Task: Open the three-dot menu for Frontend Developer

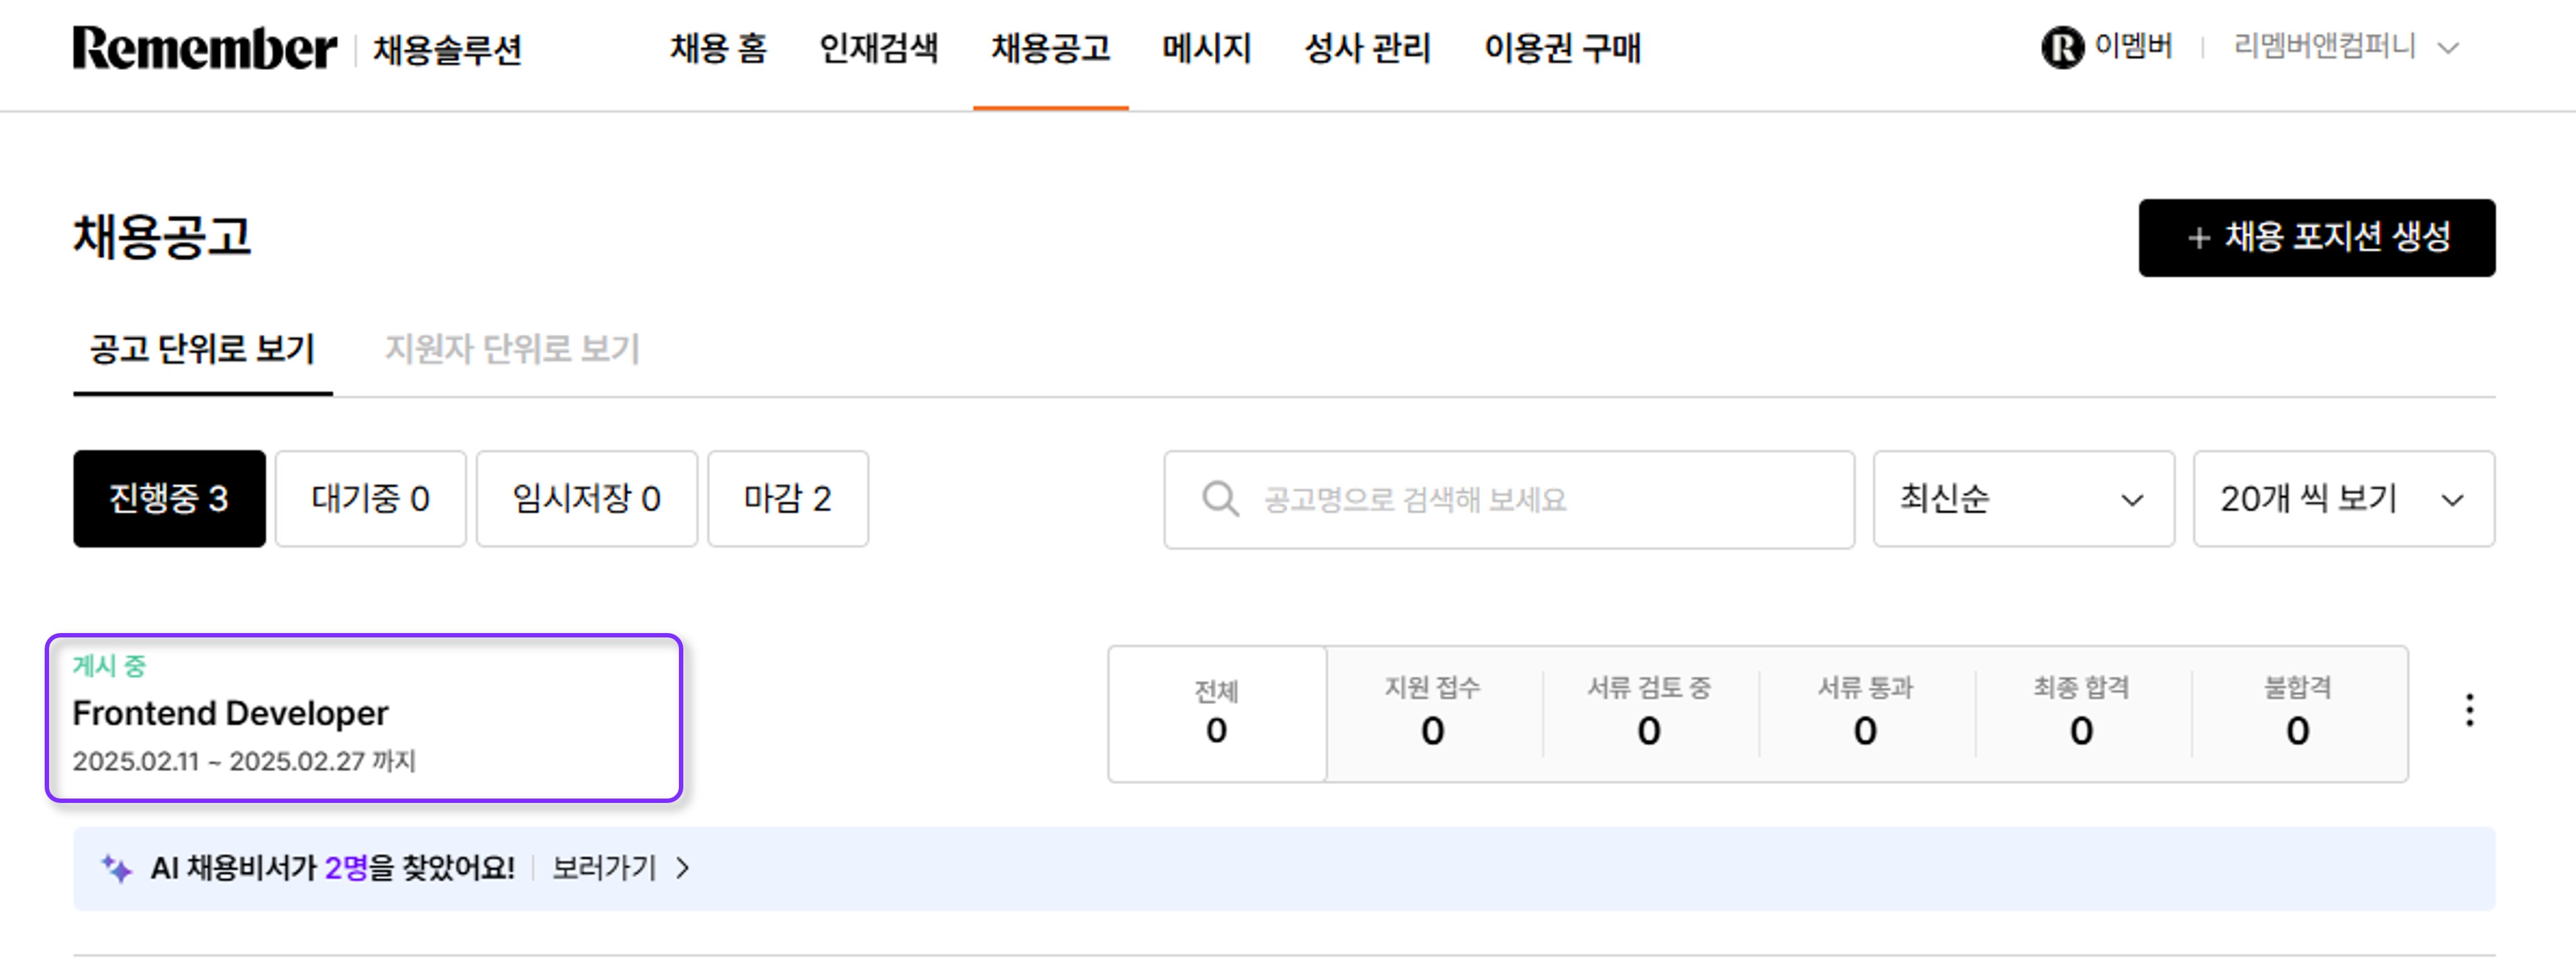Action: coord(2468,710)
